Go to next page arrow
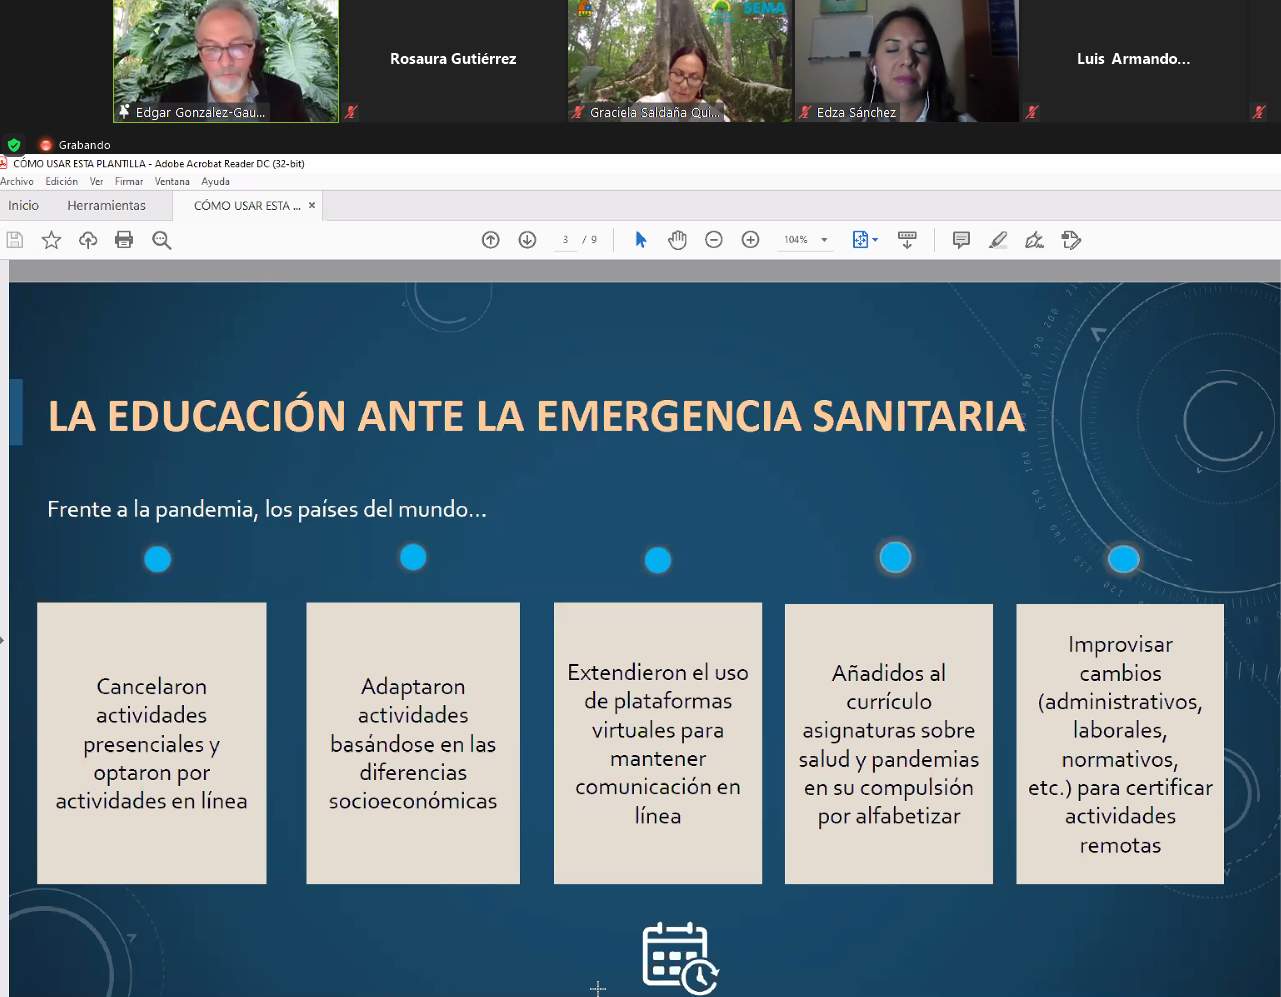The height and width of the screenshot is (997, 1281). coord(527,240)
